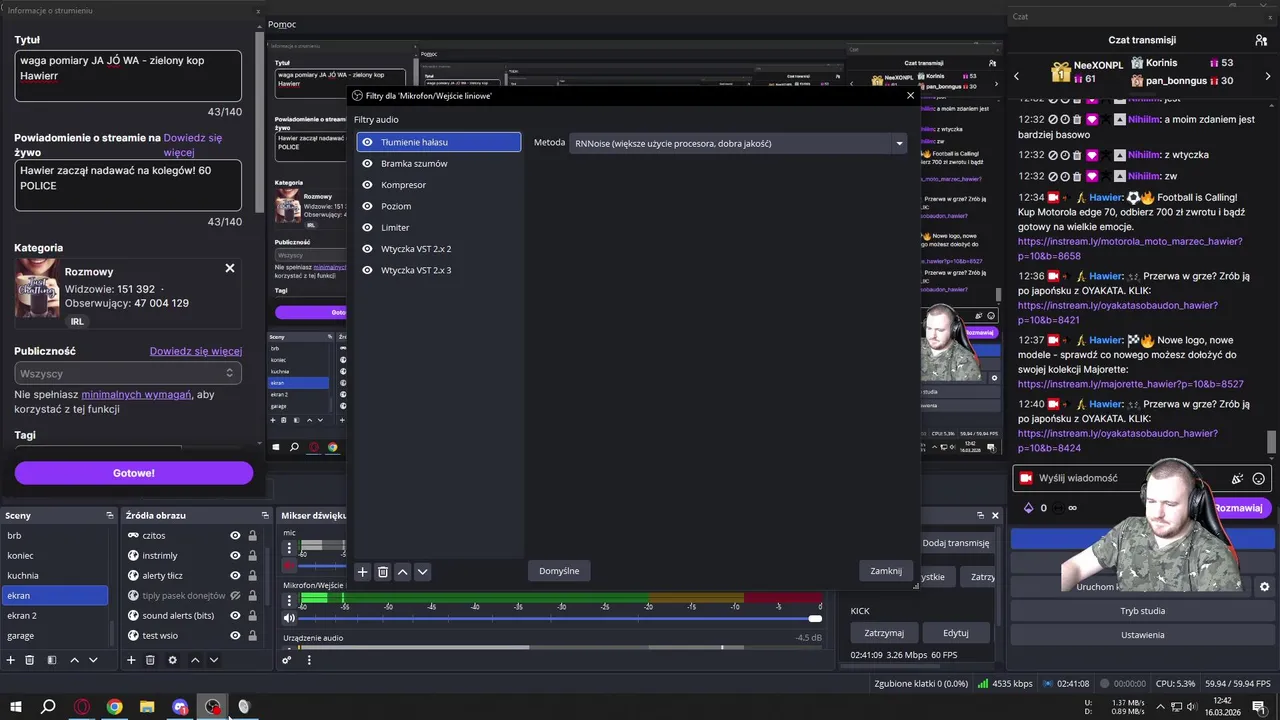The width and height of the screenshot is (1280, 720).
Task: Open scene filters icon in Sceny toolbar
Action: [51, 660]
